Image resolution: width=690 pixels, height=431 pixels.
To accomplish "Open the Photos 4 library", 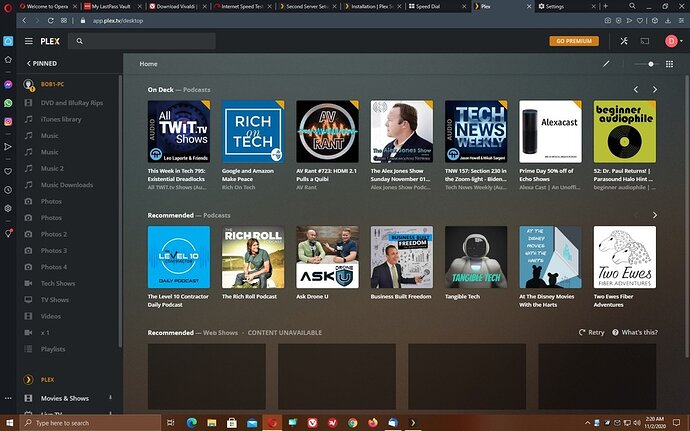I will click(54, 267).
